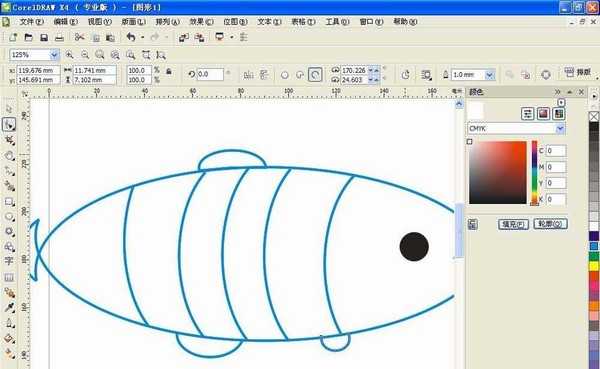Open the 编辑(E) menu
The width and height of the screenshot is (600, 369).
(65, 22)
